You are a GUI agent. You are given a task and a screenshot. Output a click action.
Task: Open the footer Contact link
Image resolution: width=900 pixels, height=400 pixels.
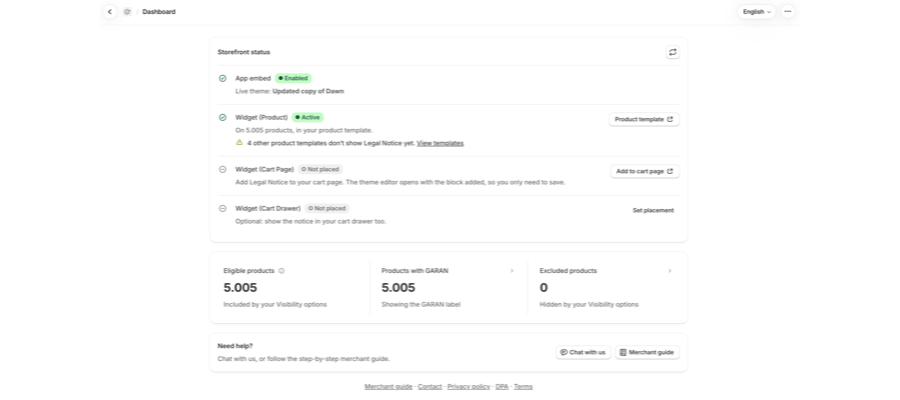pos(430,387)
